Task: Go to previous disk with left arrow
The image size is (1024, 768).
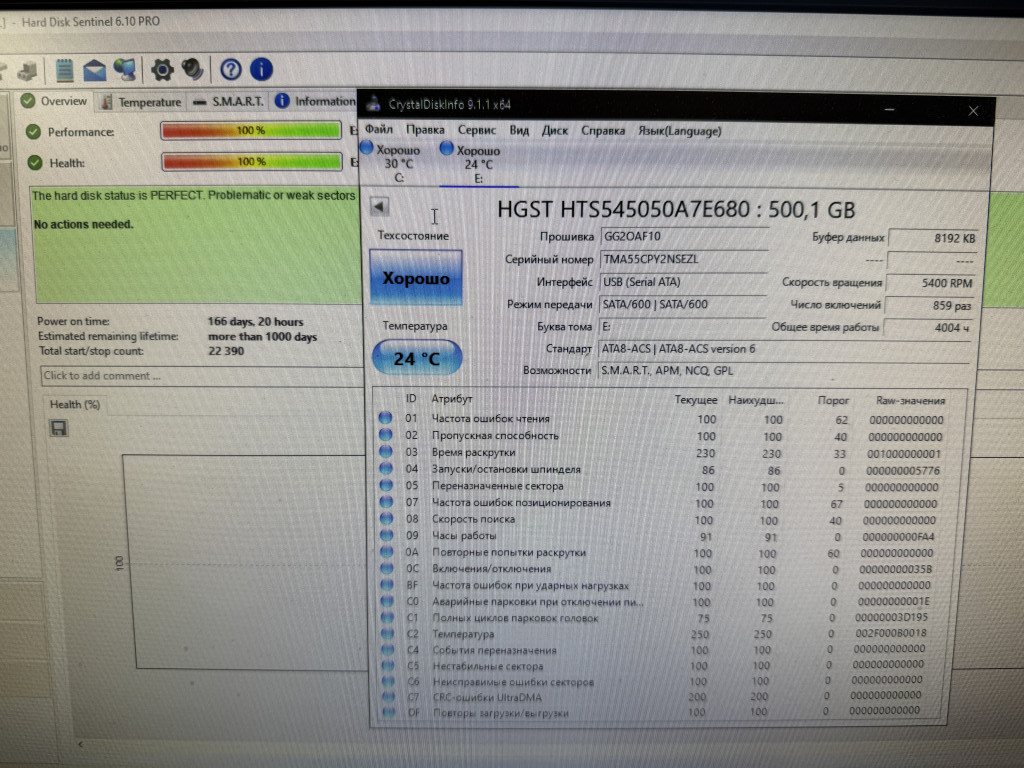Action: click(x=379, y=207)
